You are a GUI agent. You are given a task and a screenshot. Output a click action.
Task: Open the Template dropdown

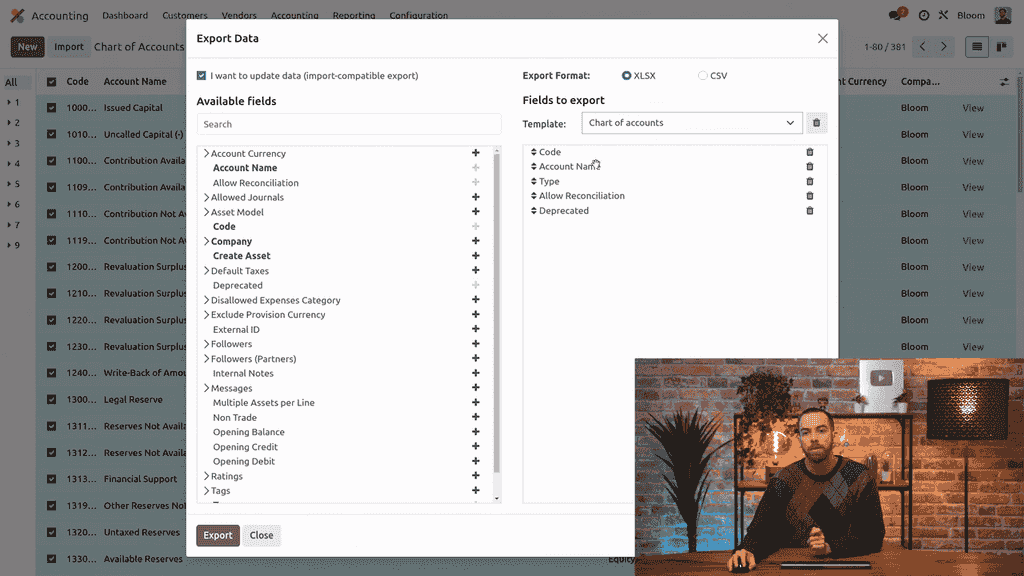coord(692,123)
